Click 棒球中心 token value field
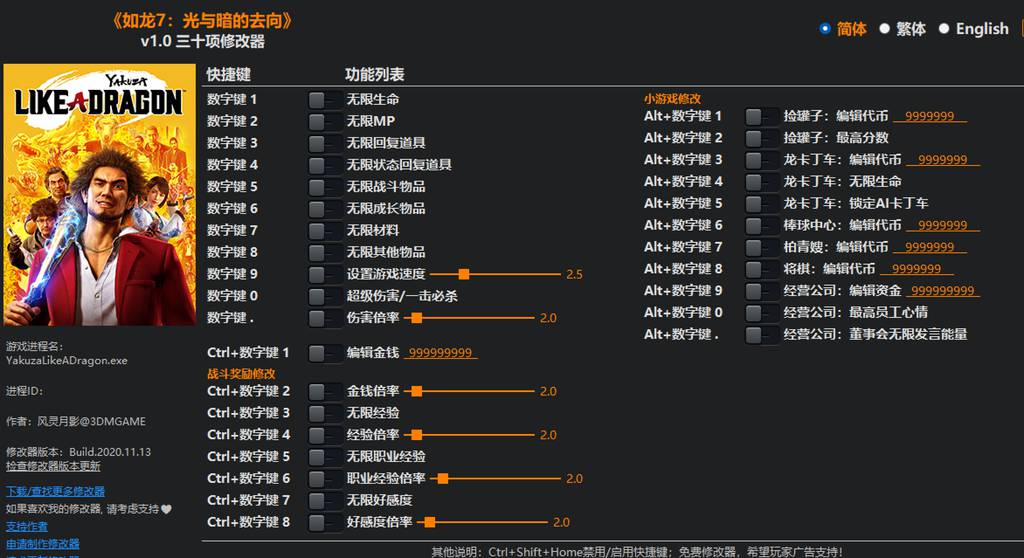The width and height of the screenshot is (1024, 558). coord(942,225)
